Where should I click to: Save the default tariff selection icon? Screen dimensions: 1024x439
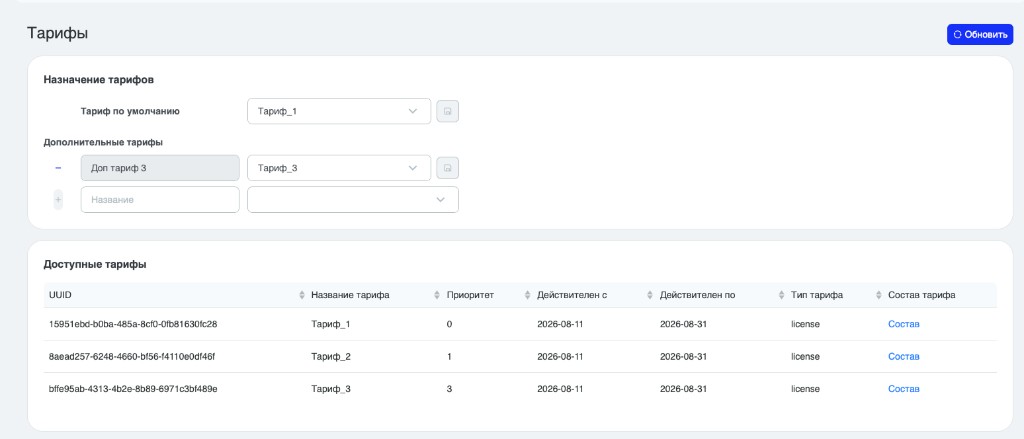[x=447, y=111]
